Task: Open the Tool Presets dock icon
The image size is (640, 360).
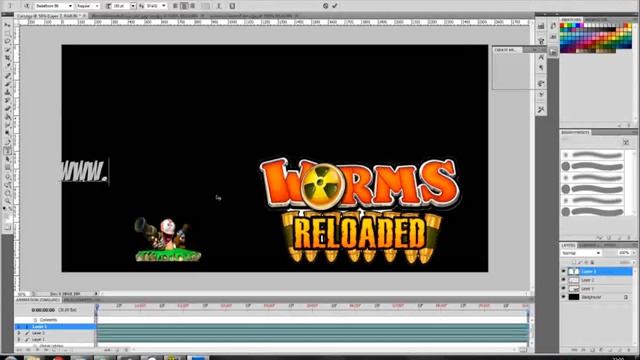Action: click(x=541, y=109)
